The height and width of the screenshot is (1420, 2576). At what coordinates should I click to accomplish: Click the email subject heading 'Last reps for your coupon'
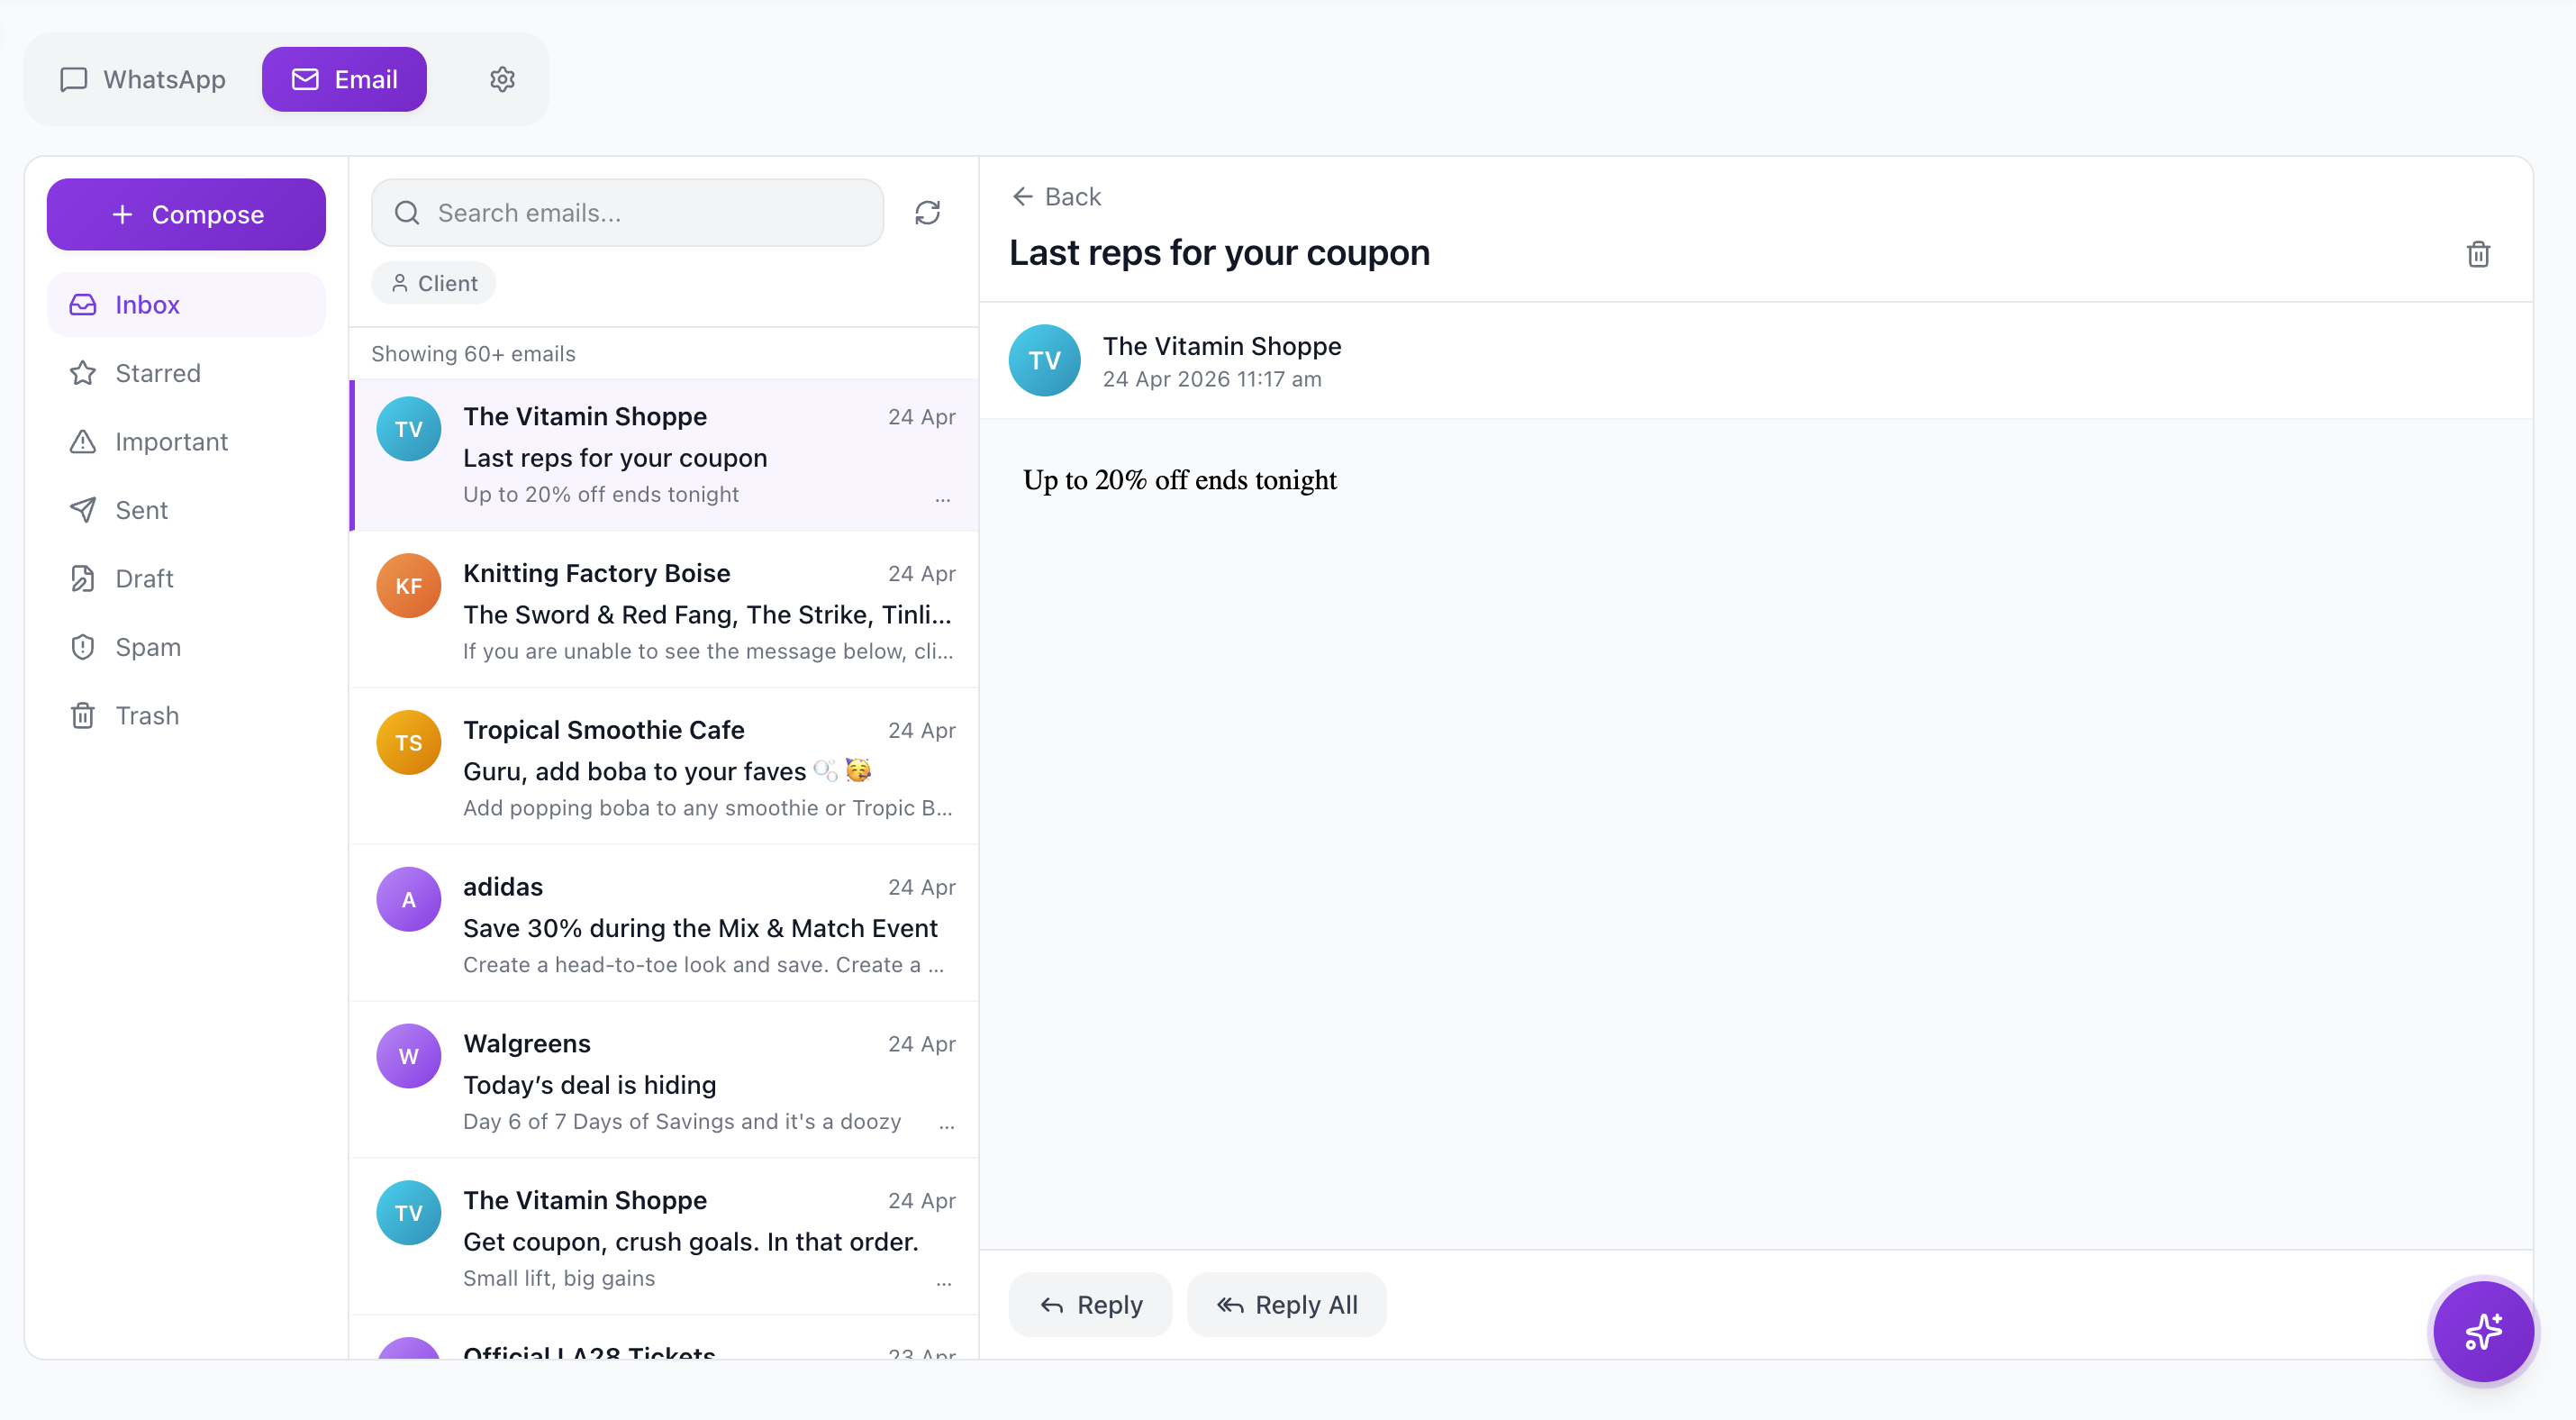(x=1219, y=253)
